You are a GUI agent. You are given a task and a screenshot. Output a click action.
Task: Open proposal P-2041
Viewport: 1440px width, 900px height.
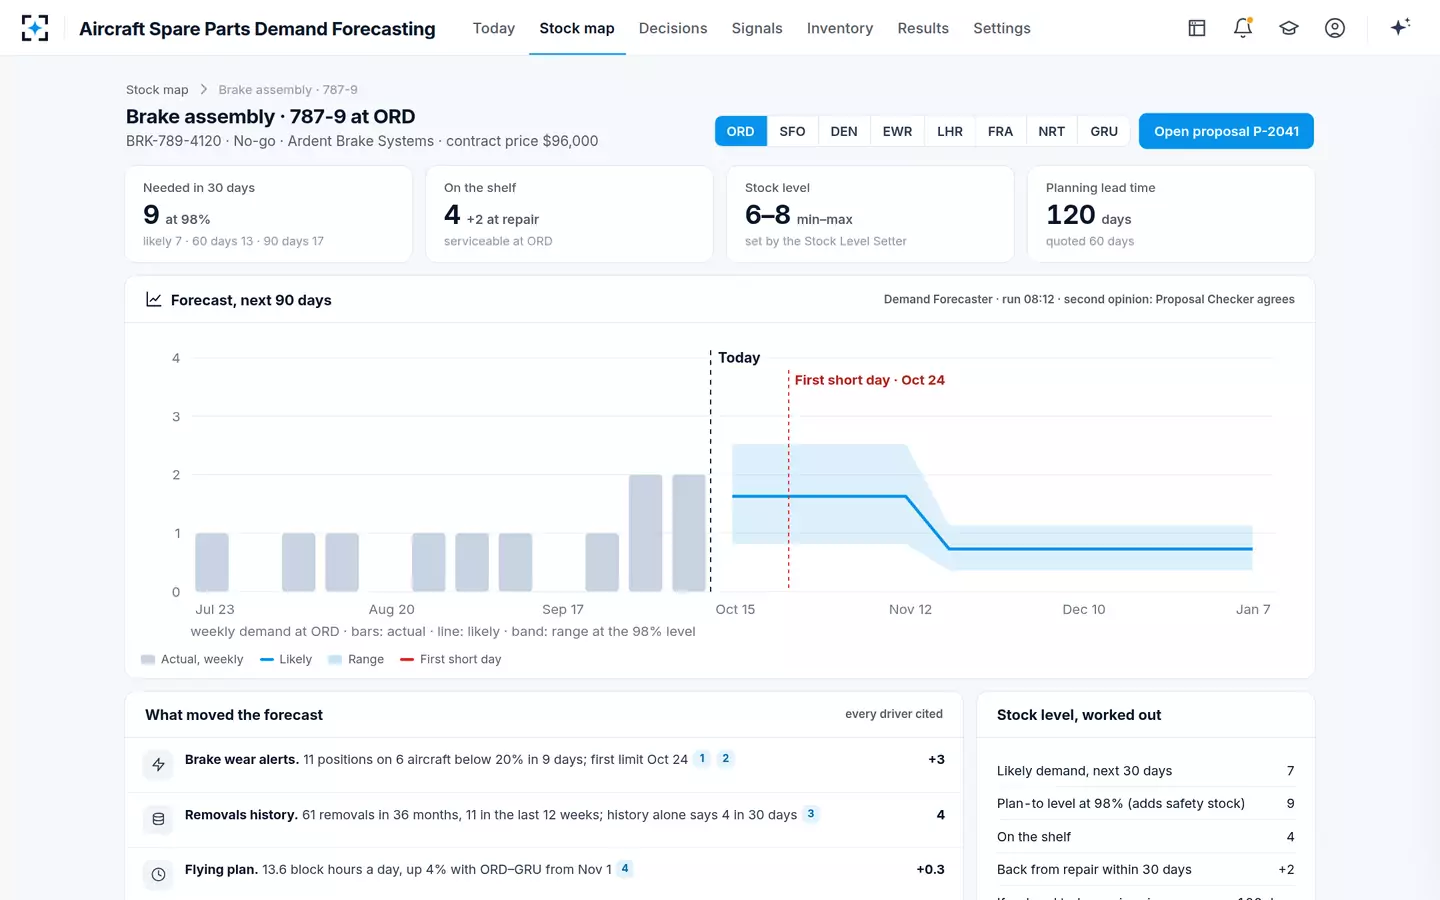(x=1226, y=131)
